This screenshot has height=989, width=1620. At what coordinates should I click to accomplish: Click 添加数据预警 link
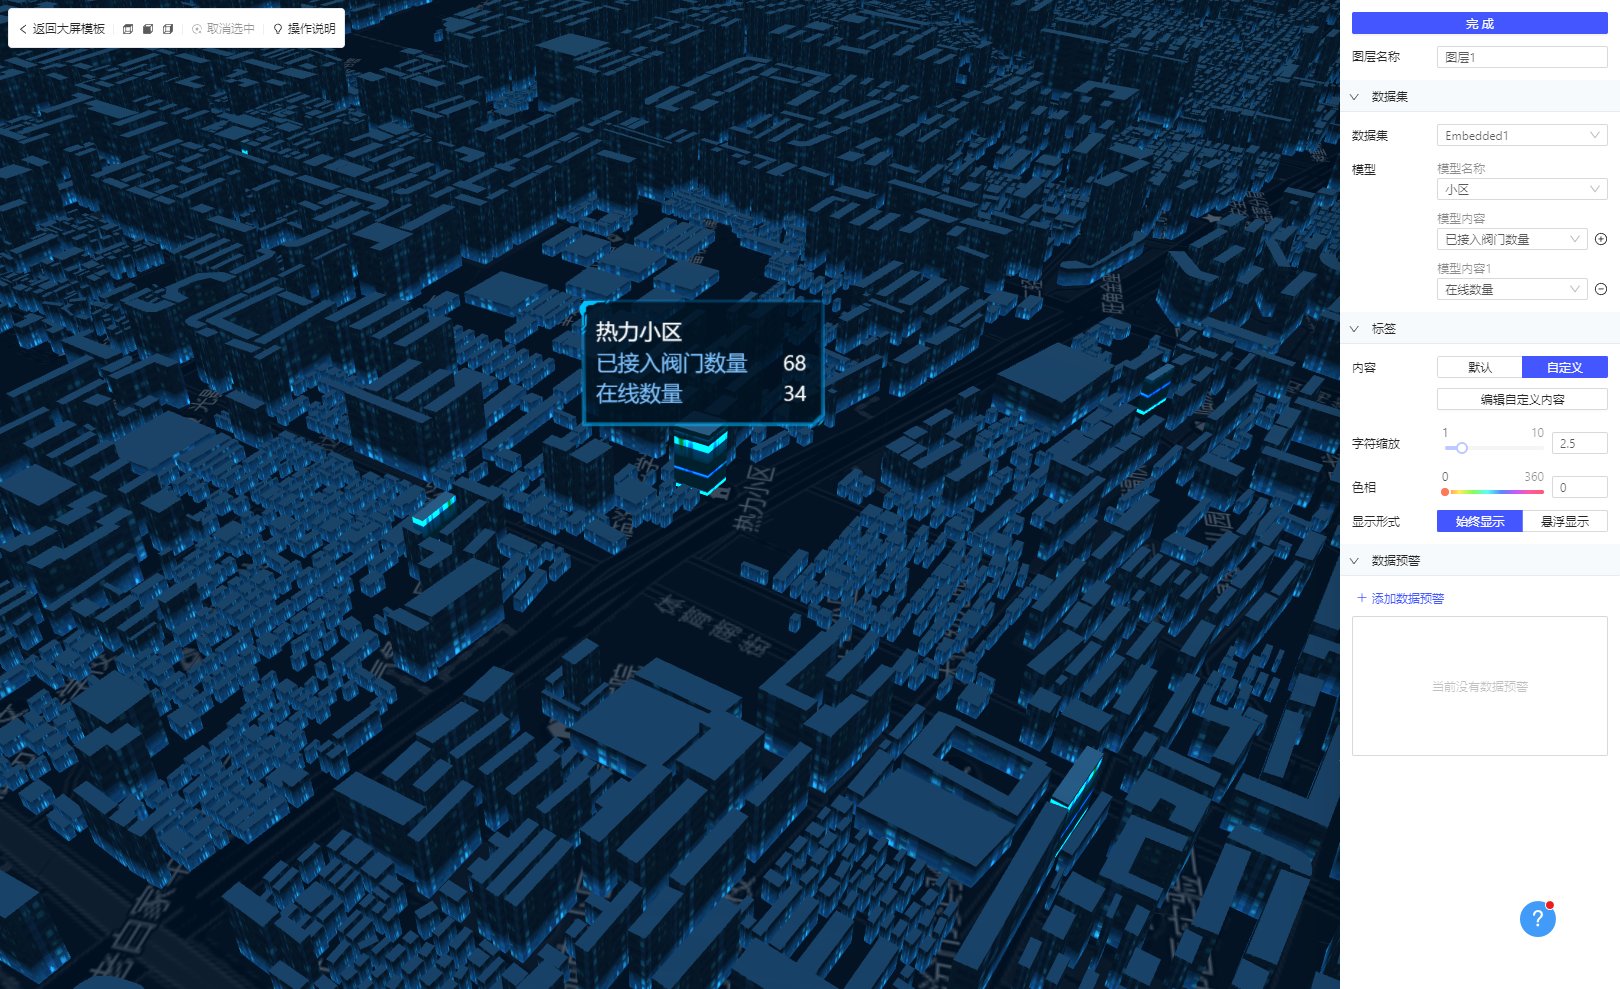click(x=1400, y=598)
